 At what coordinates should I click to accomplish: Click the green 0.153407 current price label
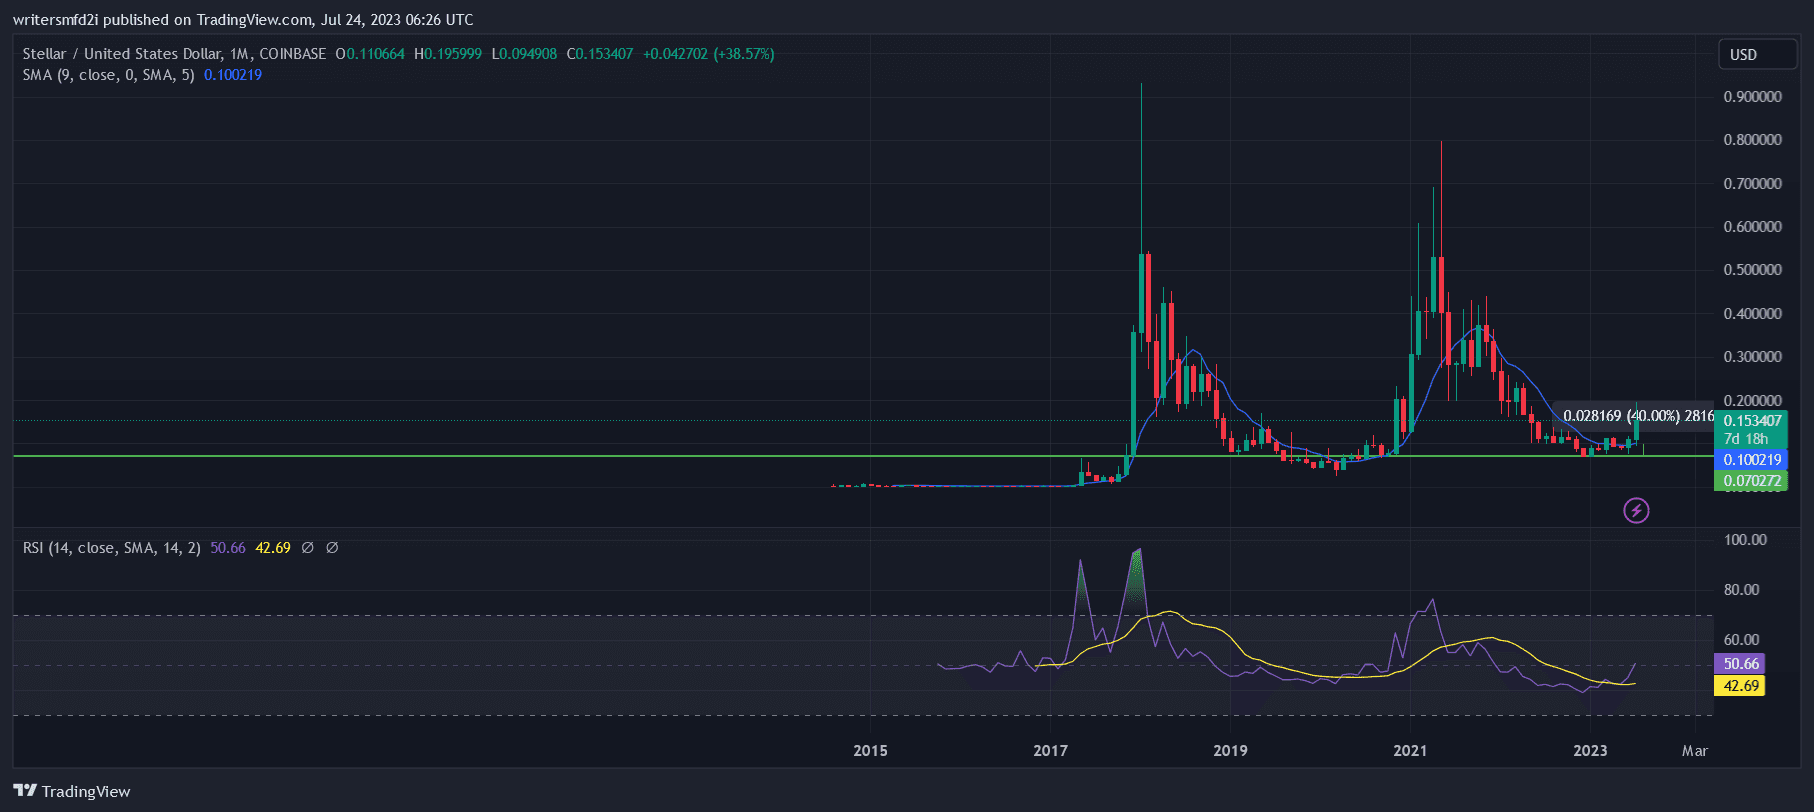1751,421
